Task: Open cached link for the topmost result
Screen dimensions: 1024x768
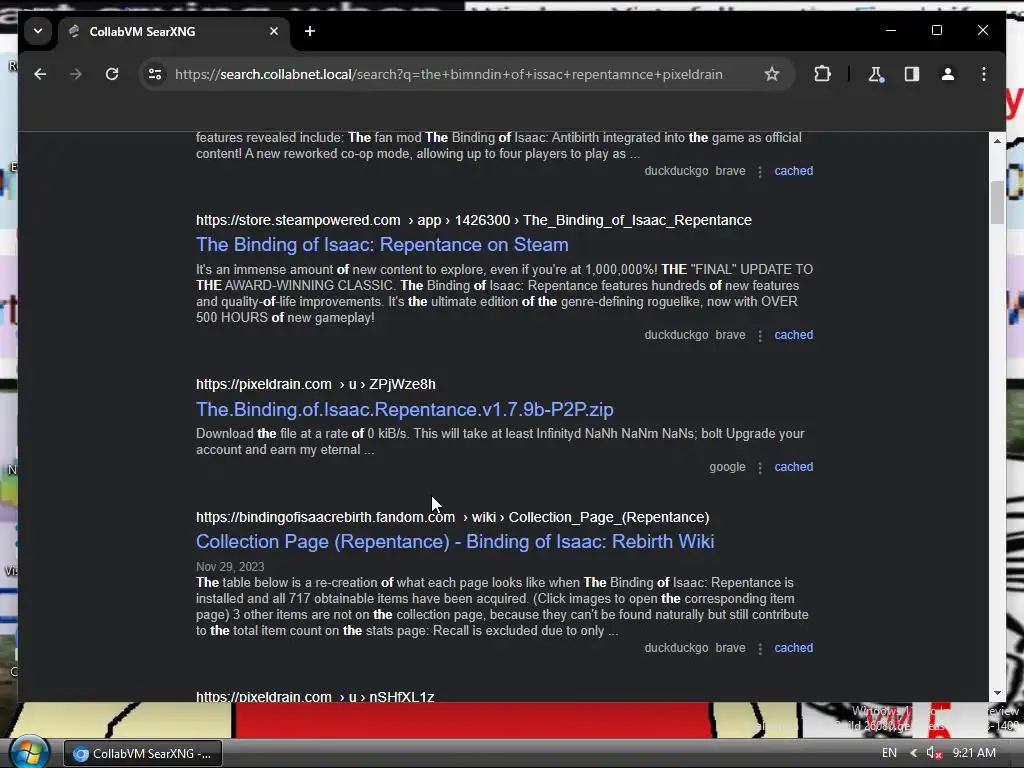Action: [793, 171]
